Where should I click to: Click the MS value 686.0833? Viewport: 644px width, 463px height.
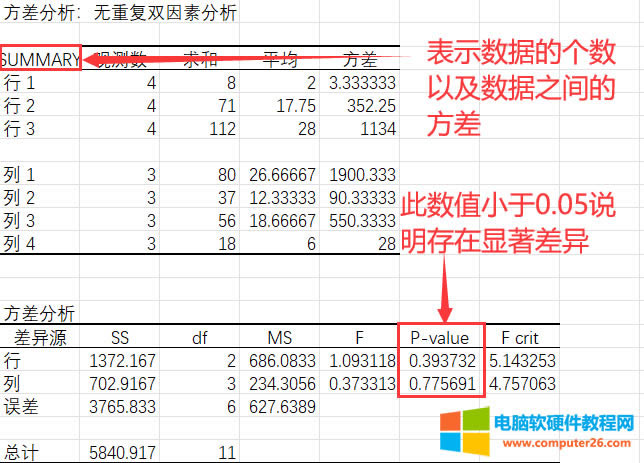(x=283, y=361)
